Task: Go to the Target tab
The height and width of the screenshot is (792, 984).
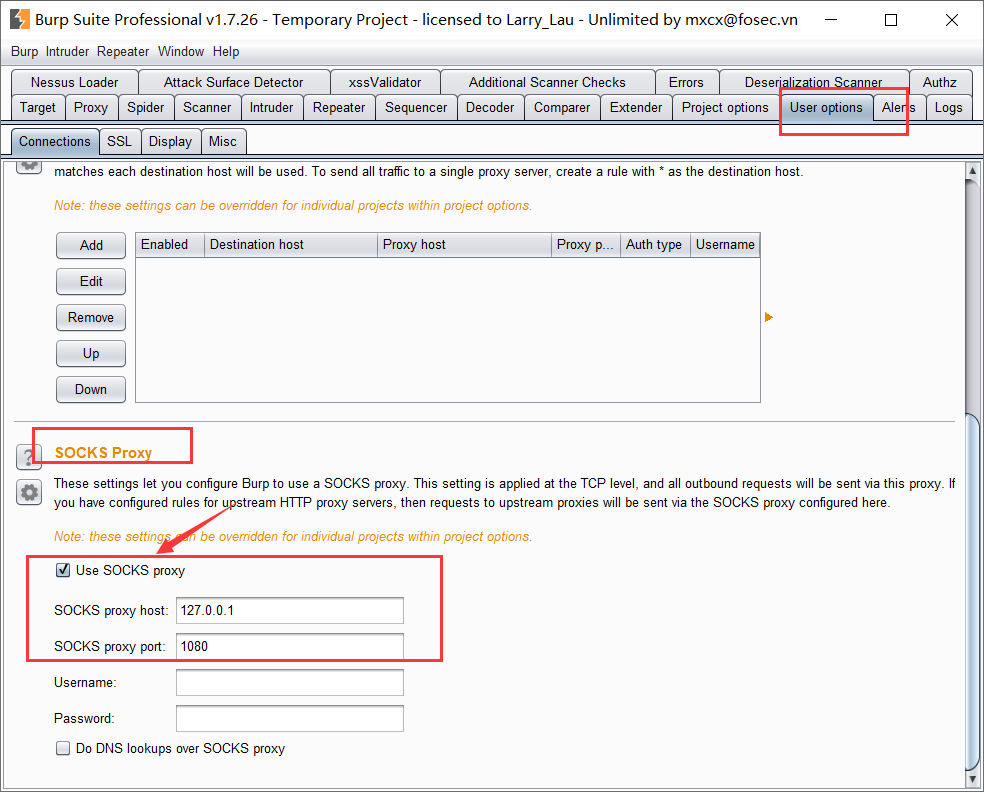Action: [x=38, y=107]
